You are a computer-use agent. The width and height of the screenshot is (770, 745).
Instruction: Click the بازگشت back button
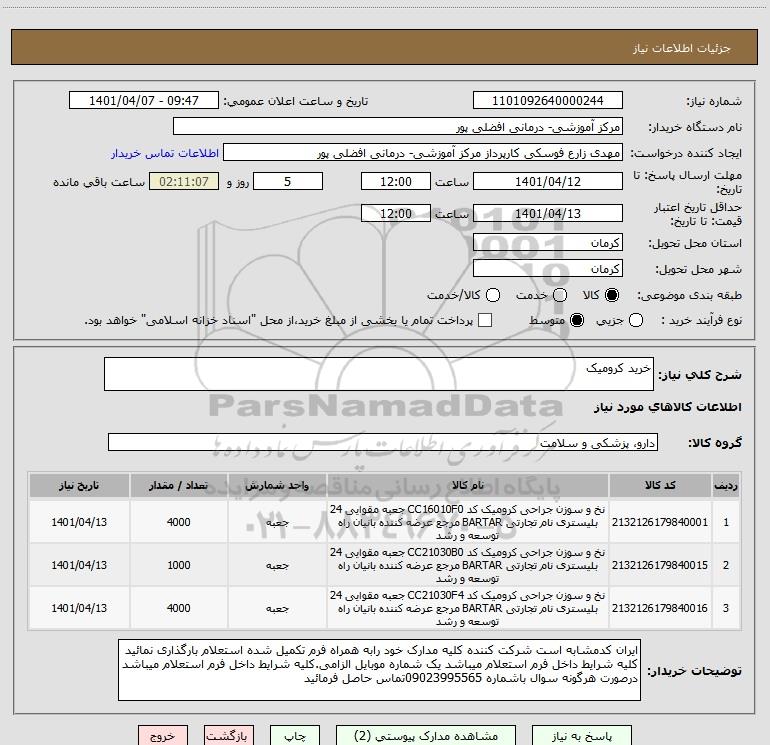(x=229, y=736)
